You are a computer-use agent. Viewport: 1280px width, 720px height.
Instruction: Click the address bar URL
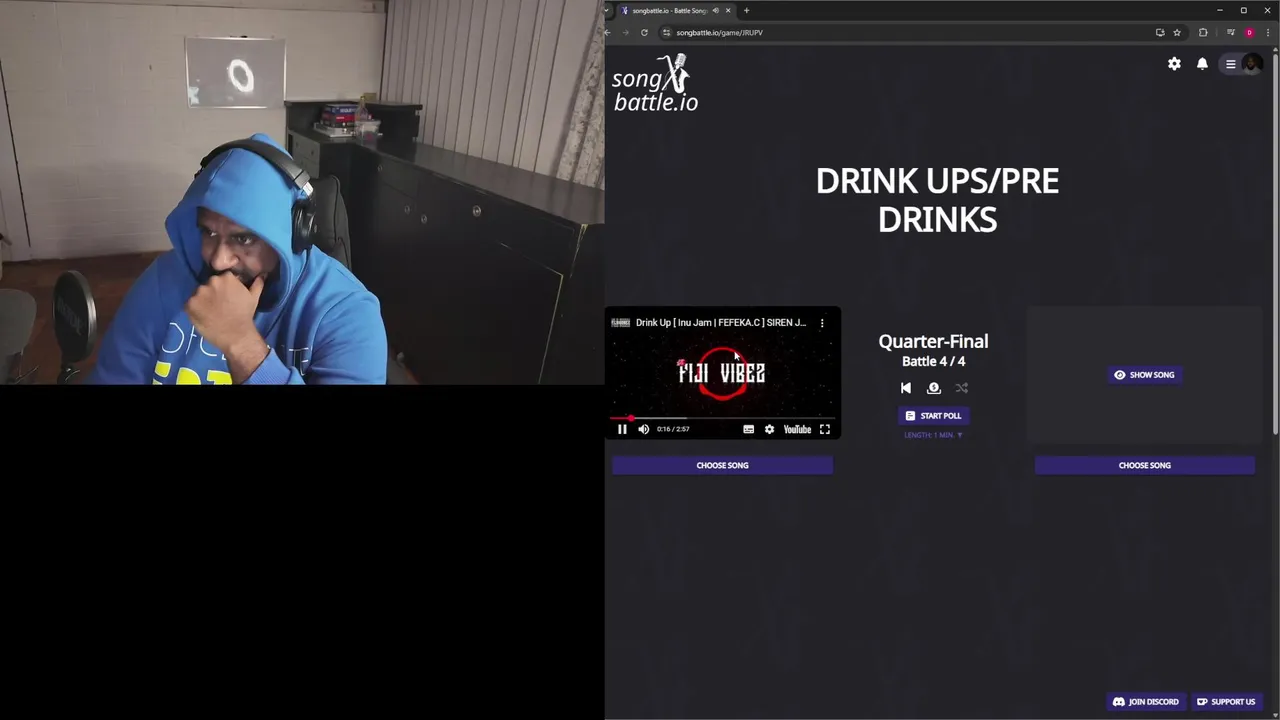click(719, 32)
